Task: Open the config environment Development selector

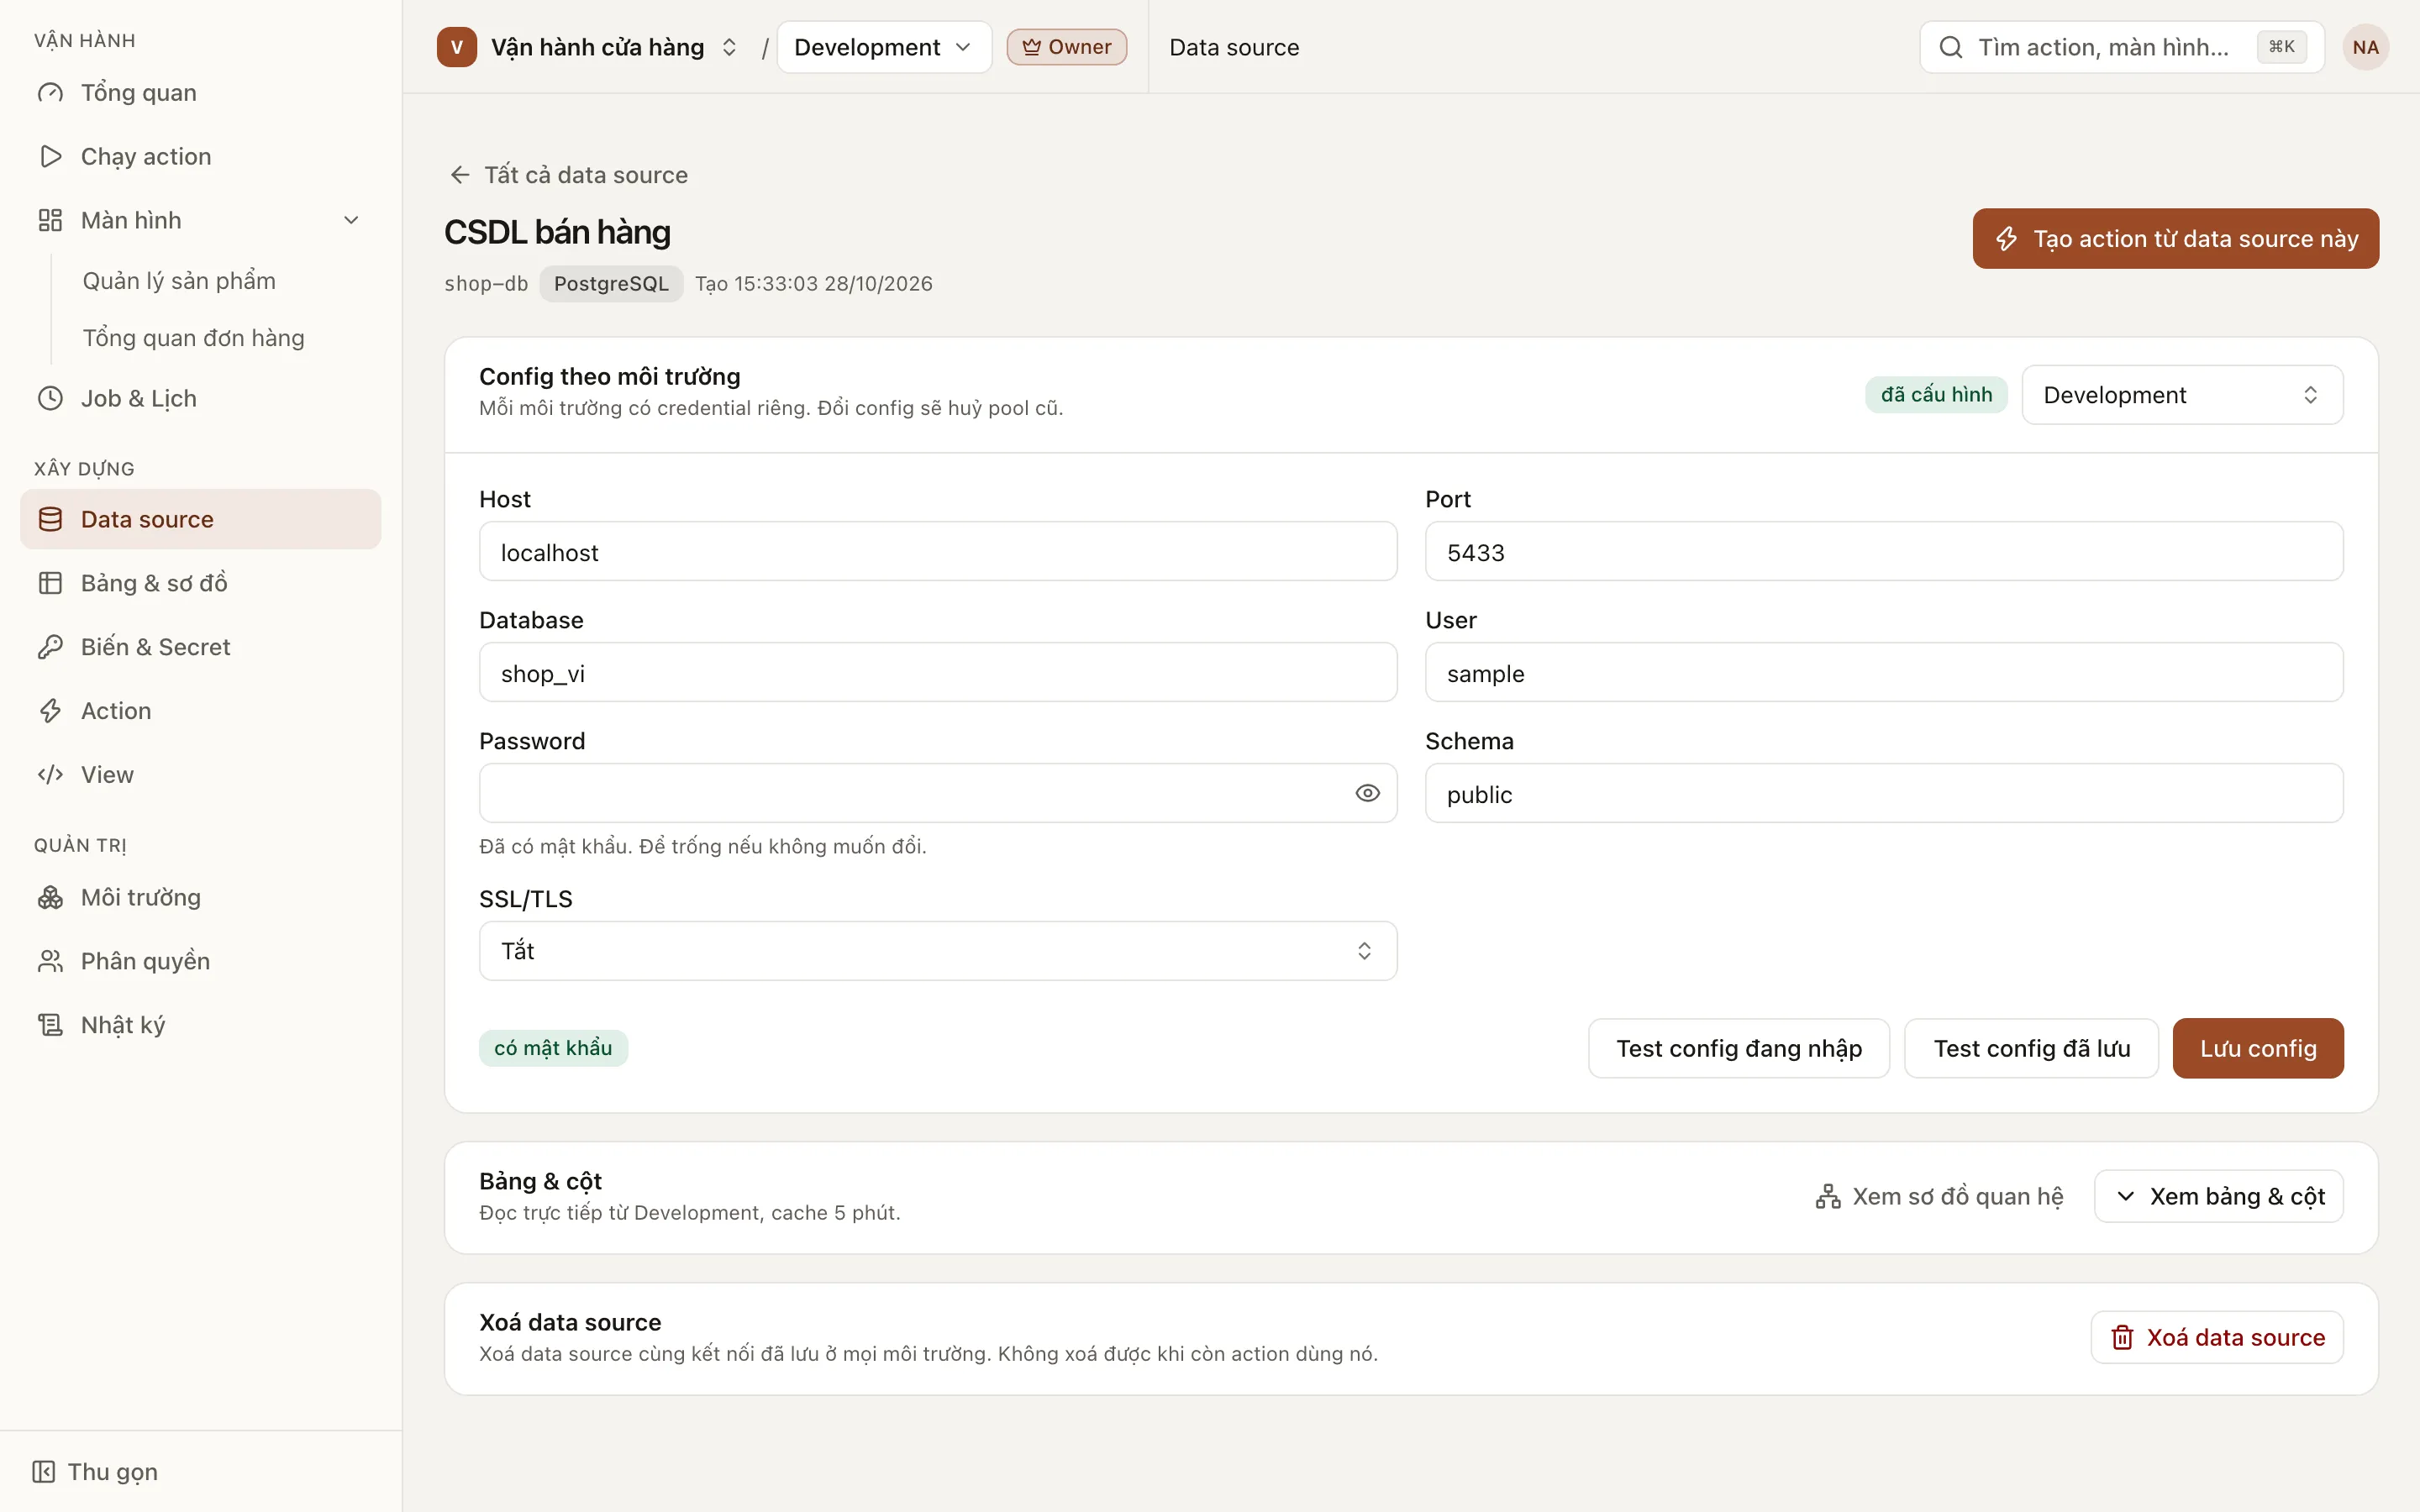Action: coord(2182,395)
